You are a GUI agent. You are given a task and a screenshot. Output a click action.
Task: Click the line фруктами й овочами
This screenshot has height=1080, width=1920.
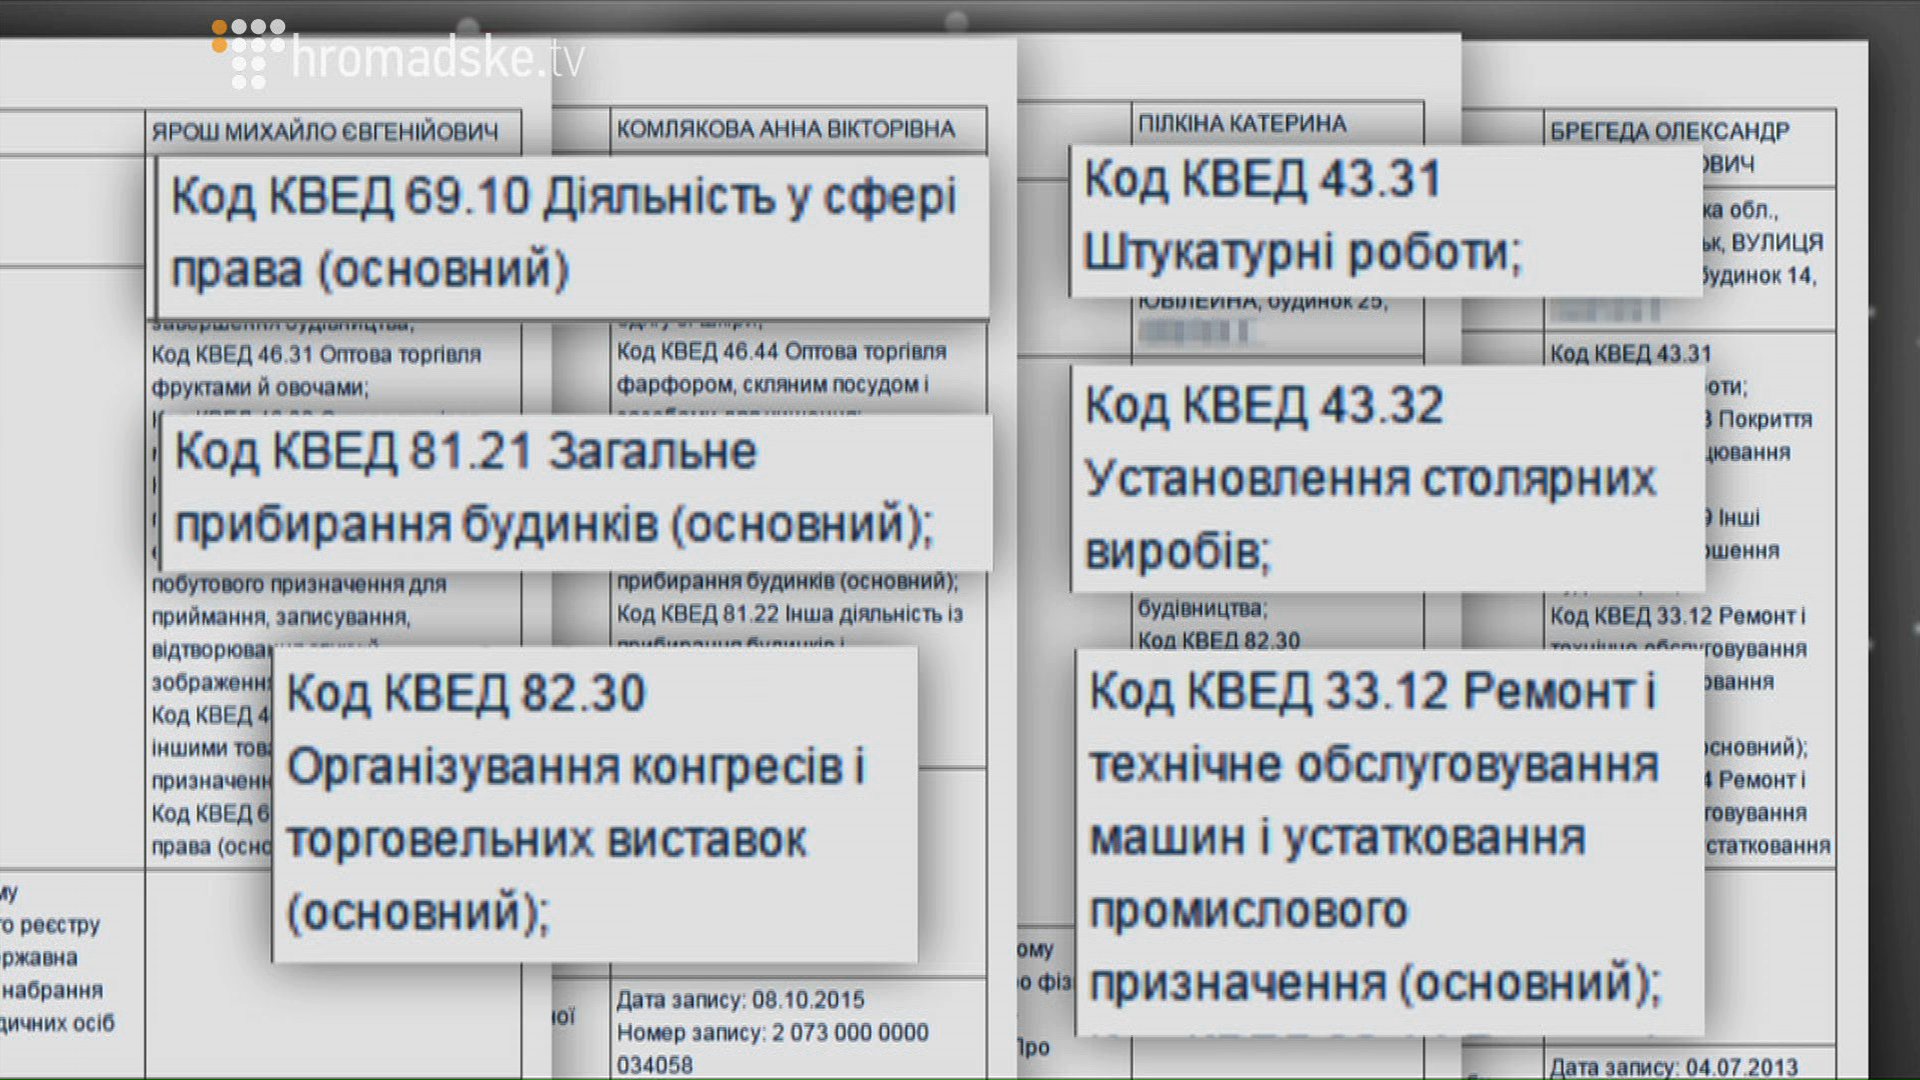(260, 388)
